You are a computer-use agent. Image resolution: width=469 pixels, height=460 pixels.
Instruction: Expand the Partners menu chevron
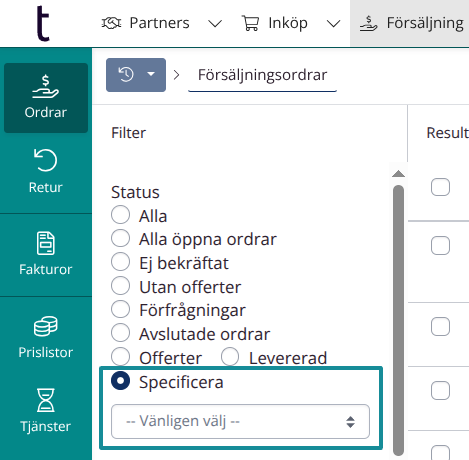point(215,23)
